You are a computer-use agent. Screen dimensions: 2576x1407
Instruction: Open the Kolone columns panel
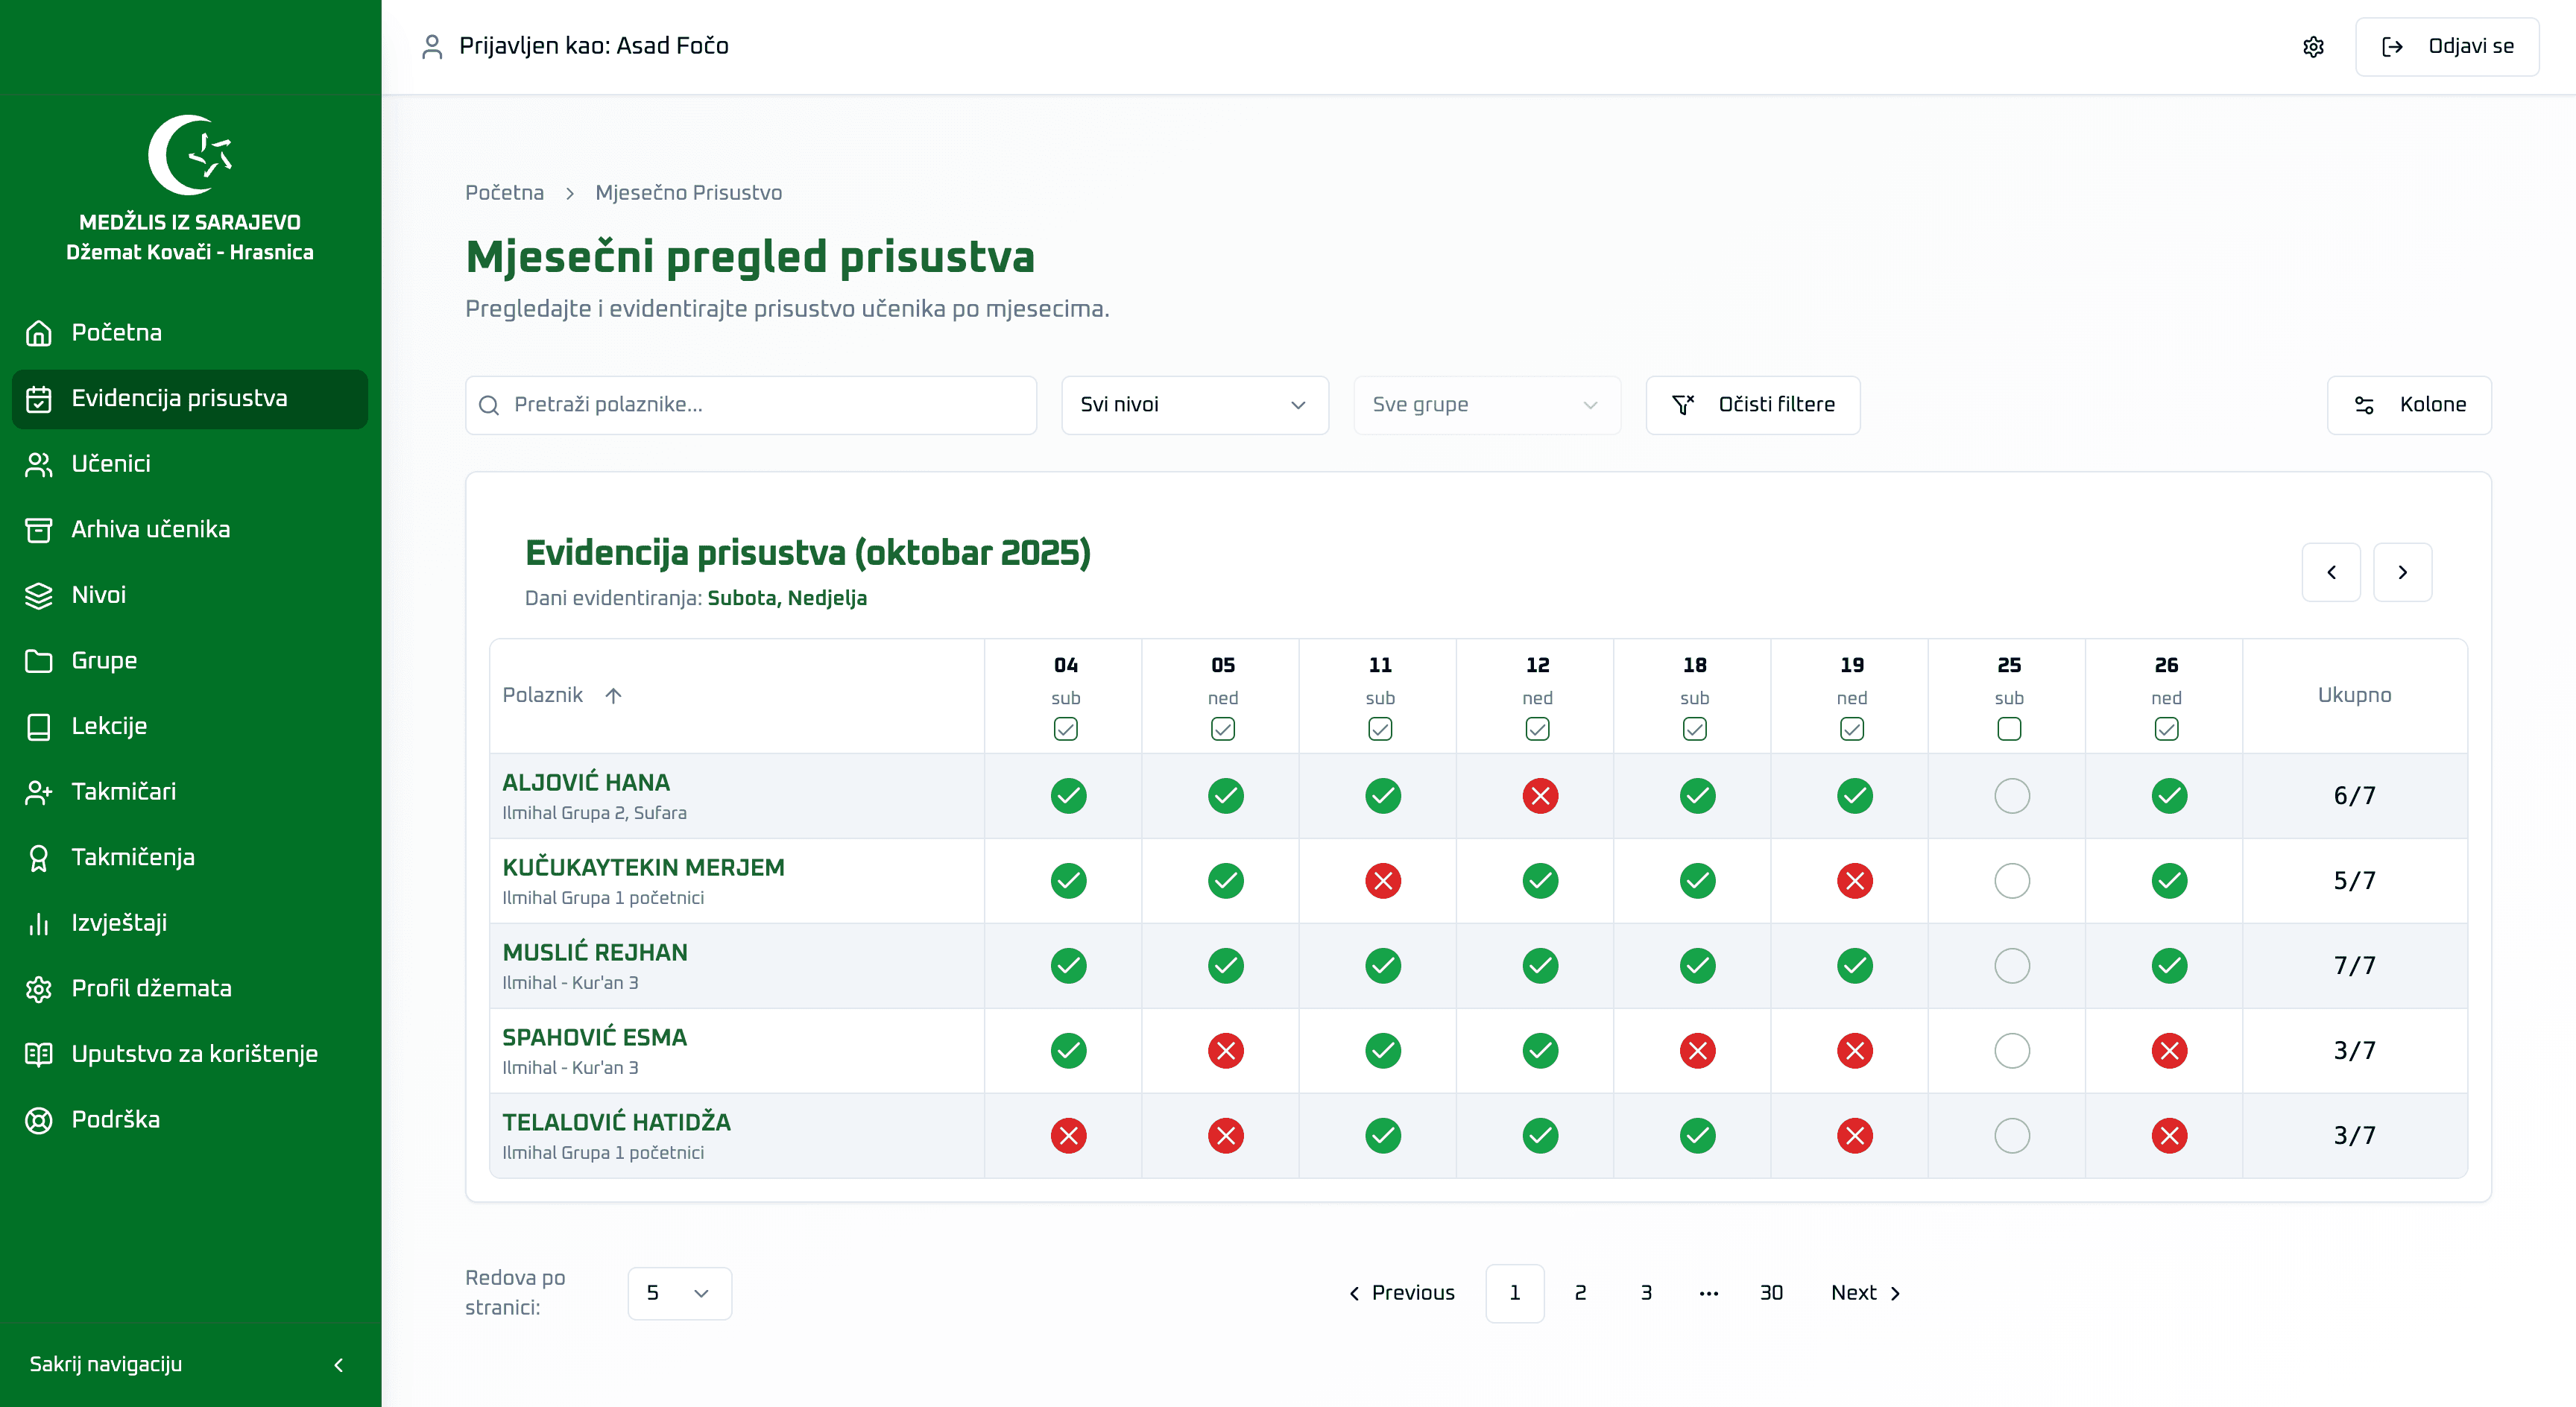click(x=2408, y=405)
